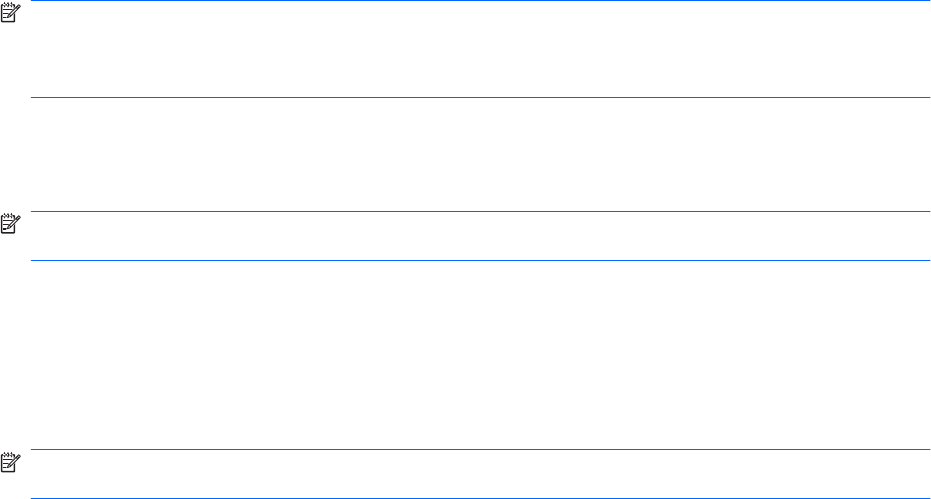Click right end of first note's bottom line

point(928,97)
